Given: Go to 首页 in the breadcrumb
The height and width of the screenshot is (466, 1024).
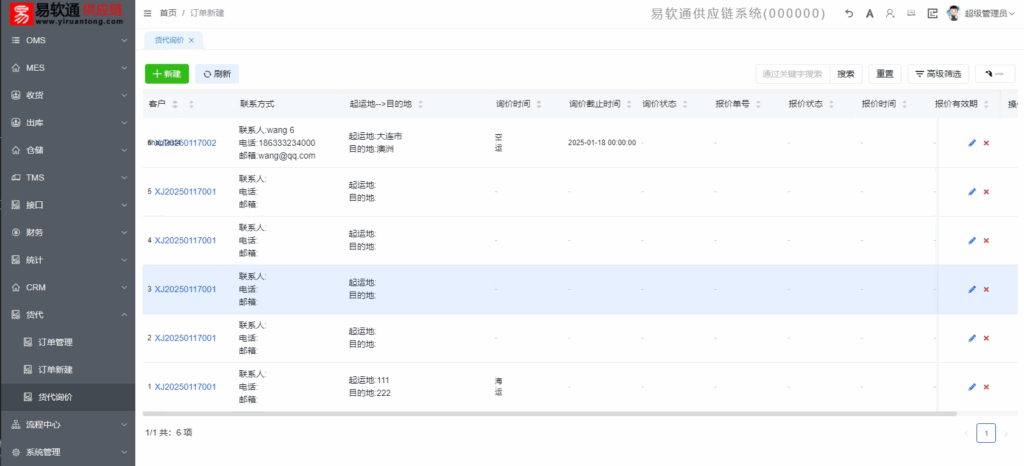Looking at the screenshot, I should tap(168, 13).
